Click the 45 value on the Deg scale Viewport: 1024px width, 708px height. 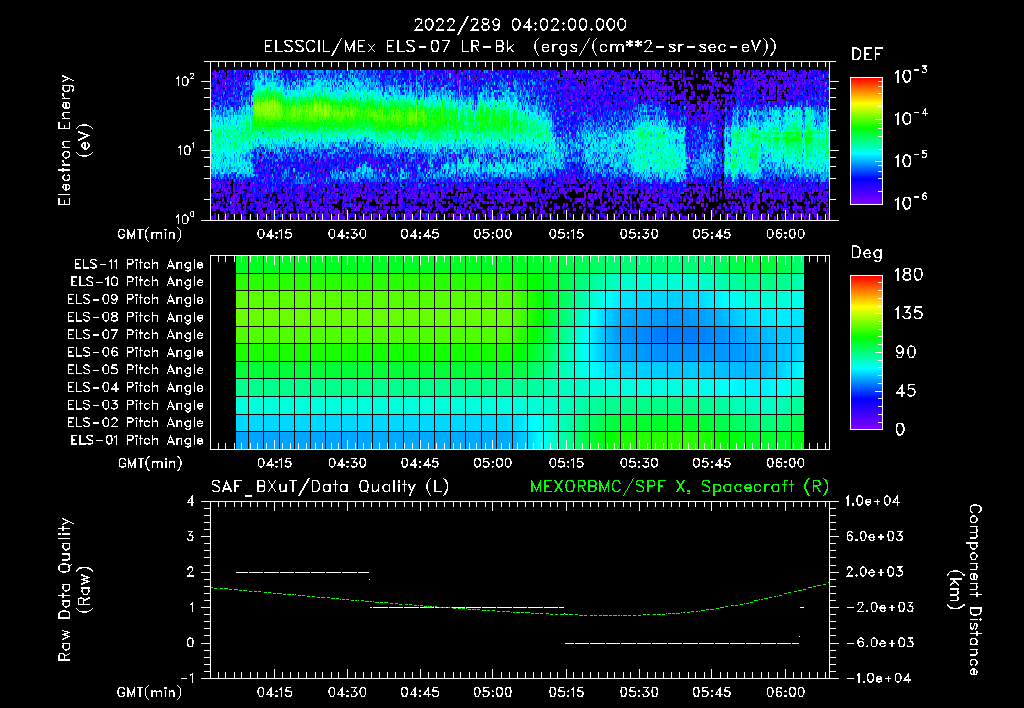click(905, 391)
